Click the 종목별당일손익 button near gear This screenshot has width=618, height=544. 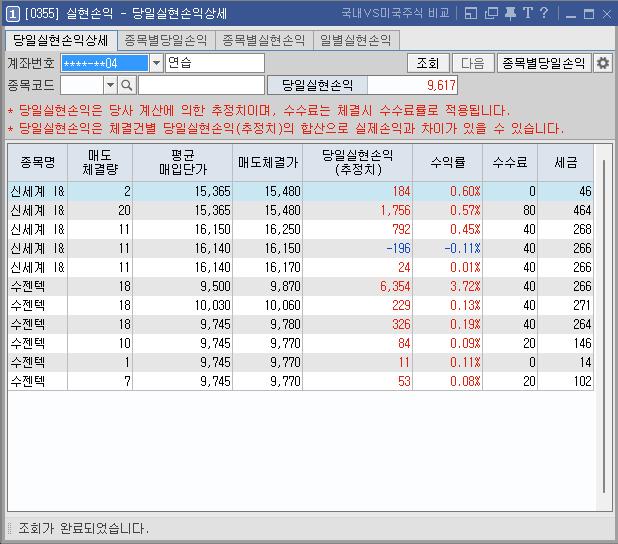(x=544, y=63)
